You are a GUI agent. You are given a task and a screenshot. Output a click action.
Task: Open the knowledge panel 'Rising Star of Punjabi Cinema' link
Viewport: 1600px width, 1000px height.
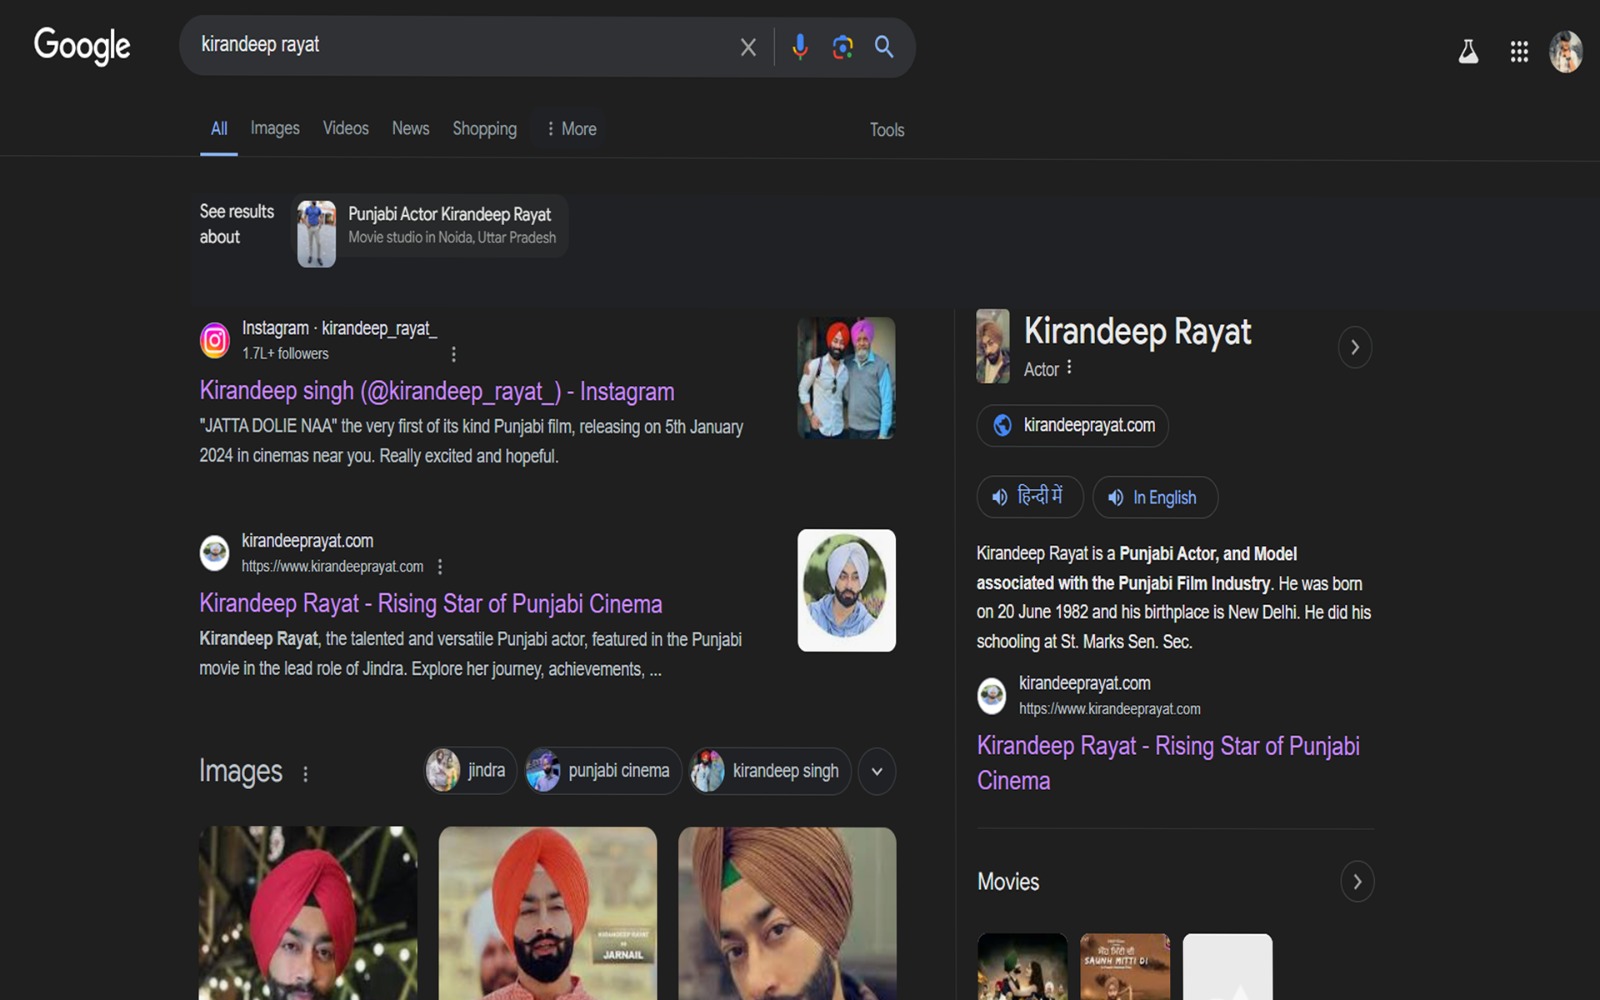click(x=1168, y=763)
